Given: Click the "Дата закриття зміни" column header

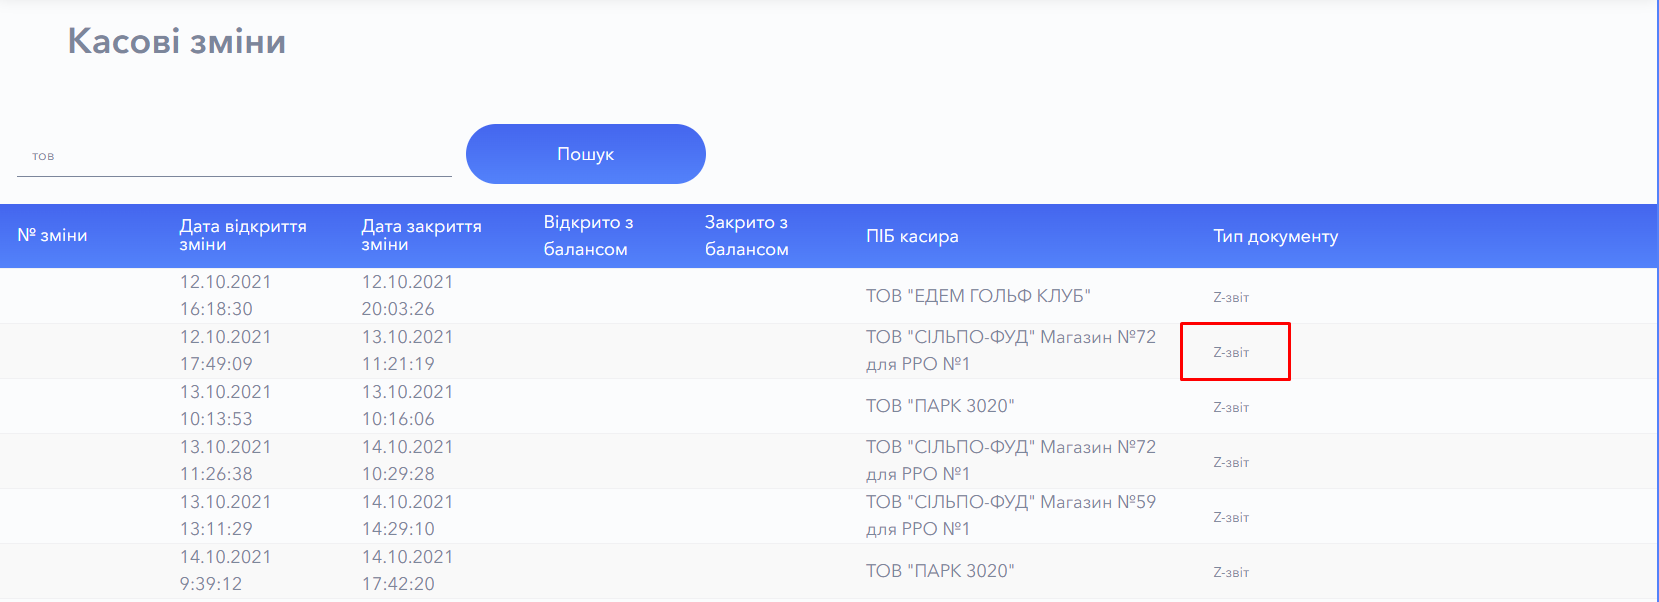Looking at the screenshot, I should 421,236.
